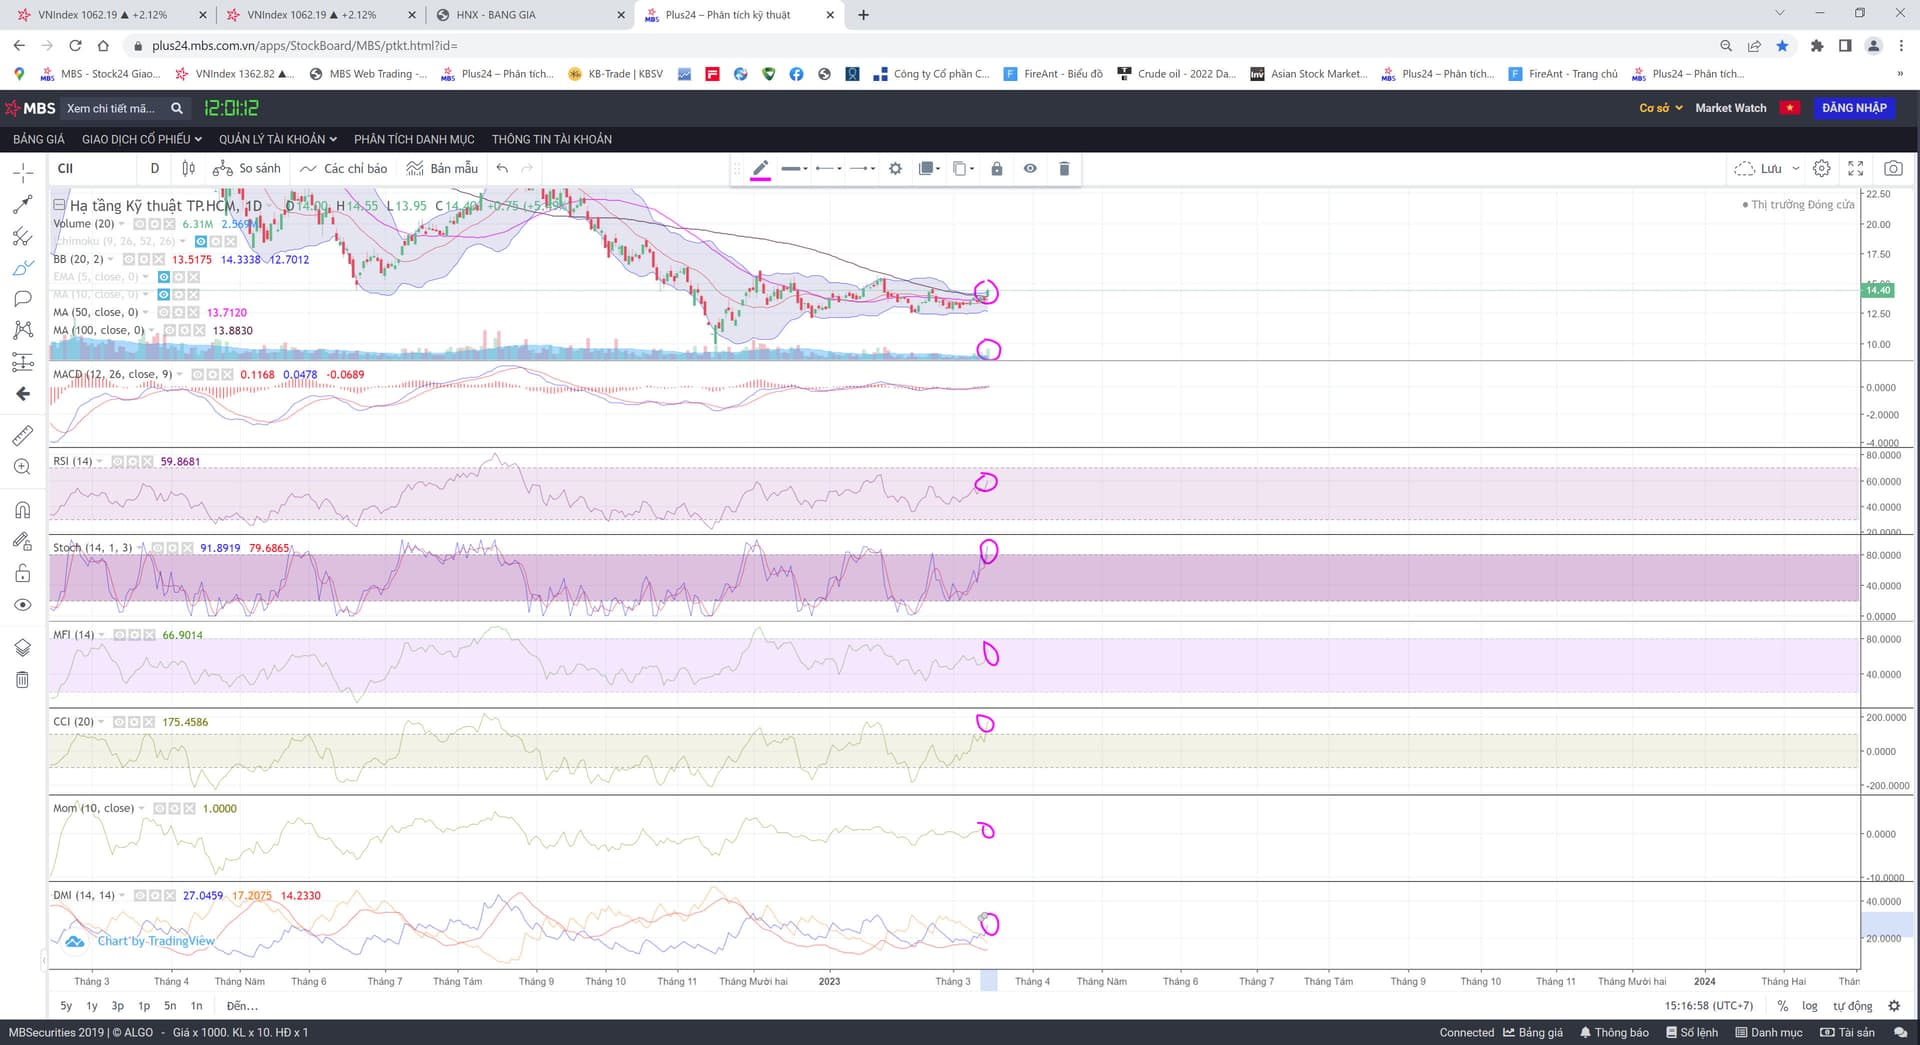The width and height of the screenshot is (1920, 1045).
Task: Click the zoom-in magnifier tool
Action: (x=22, y=467)
